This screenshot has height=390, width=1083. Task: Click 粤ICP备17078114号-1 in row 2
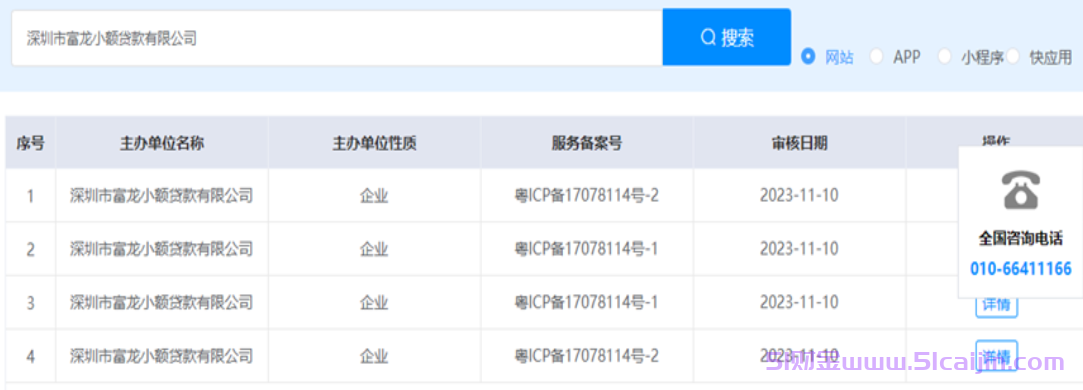pos(587,248)
